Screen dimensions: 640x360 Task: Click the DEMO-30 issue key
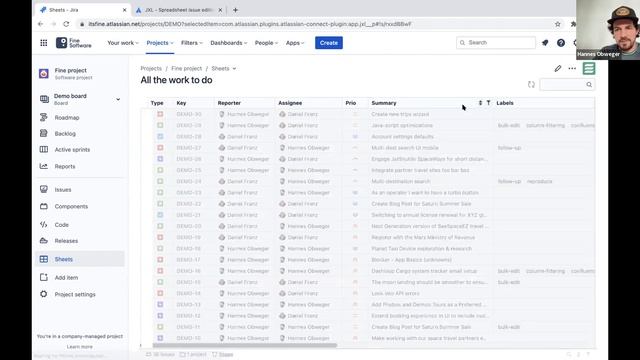point(189,114)
